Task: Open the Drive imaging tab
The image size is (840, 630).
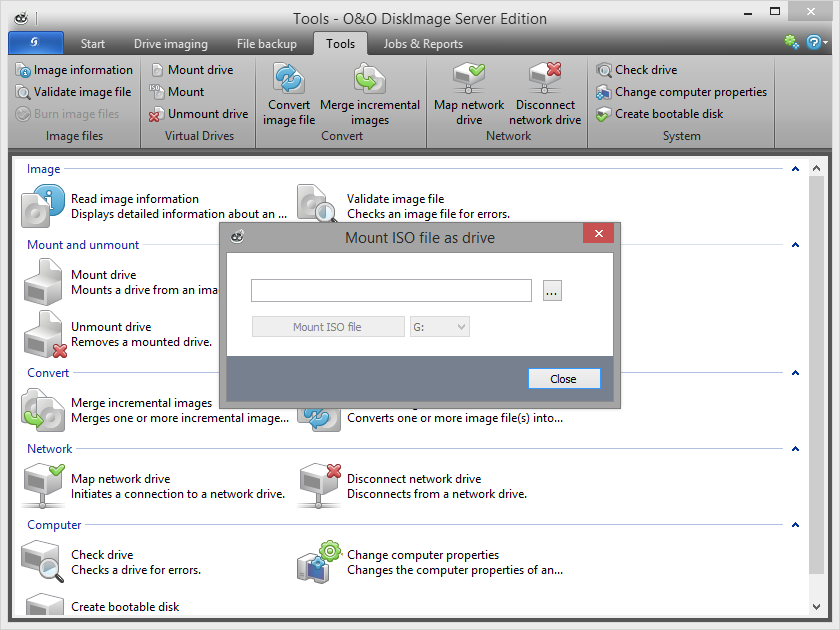Action: [171, 43]
